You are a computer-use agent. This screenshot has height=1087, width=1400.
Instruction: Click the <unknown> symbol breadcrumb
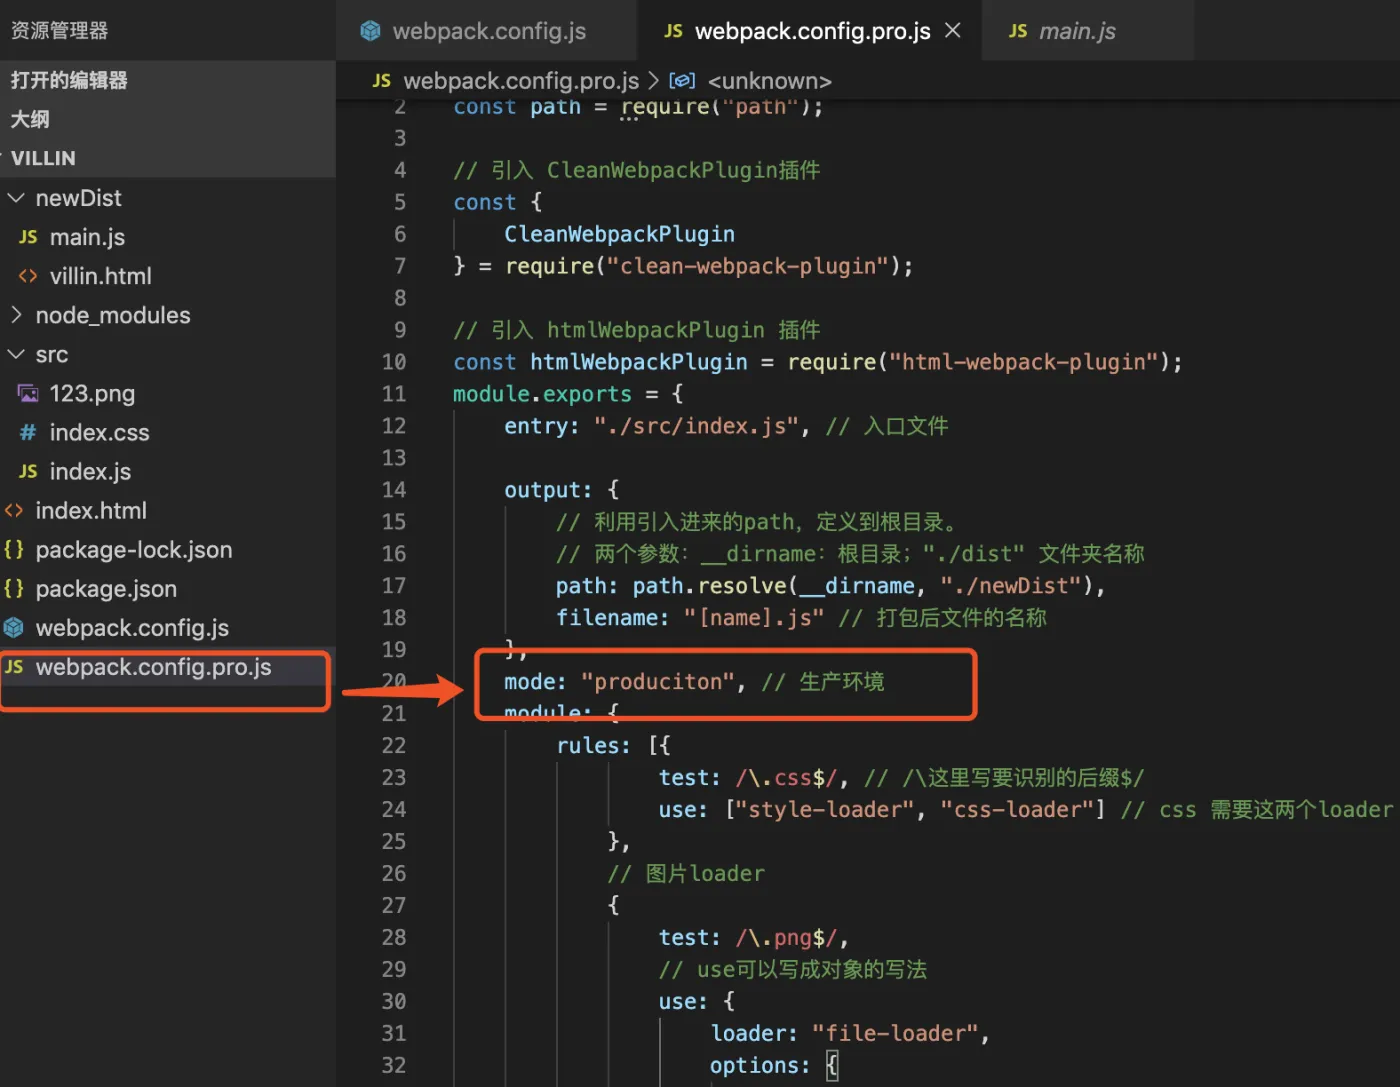[769, 80]
